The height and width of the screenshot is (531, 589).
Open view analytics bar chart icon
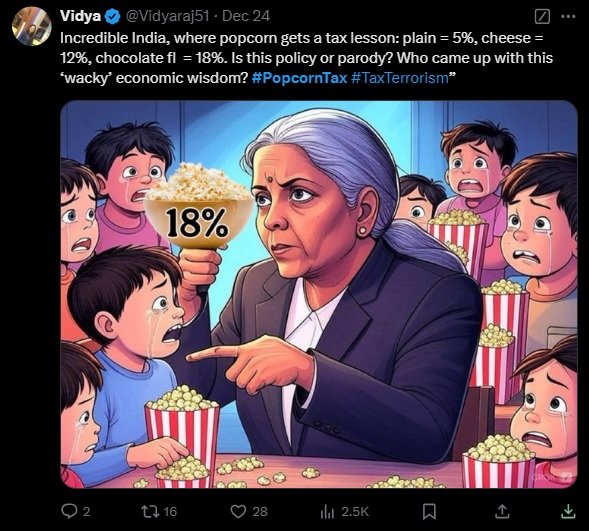coord(327,511)
